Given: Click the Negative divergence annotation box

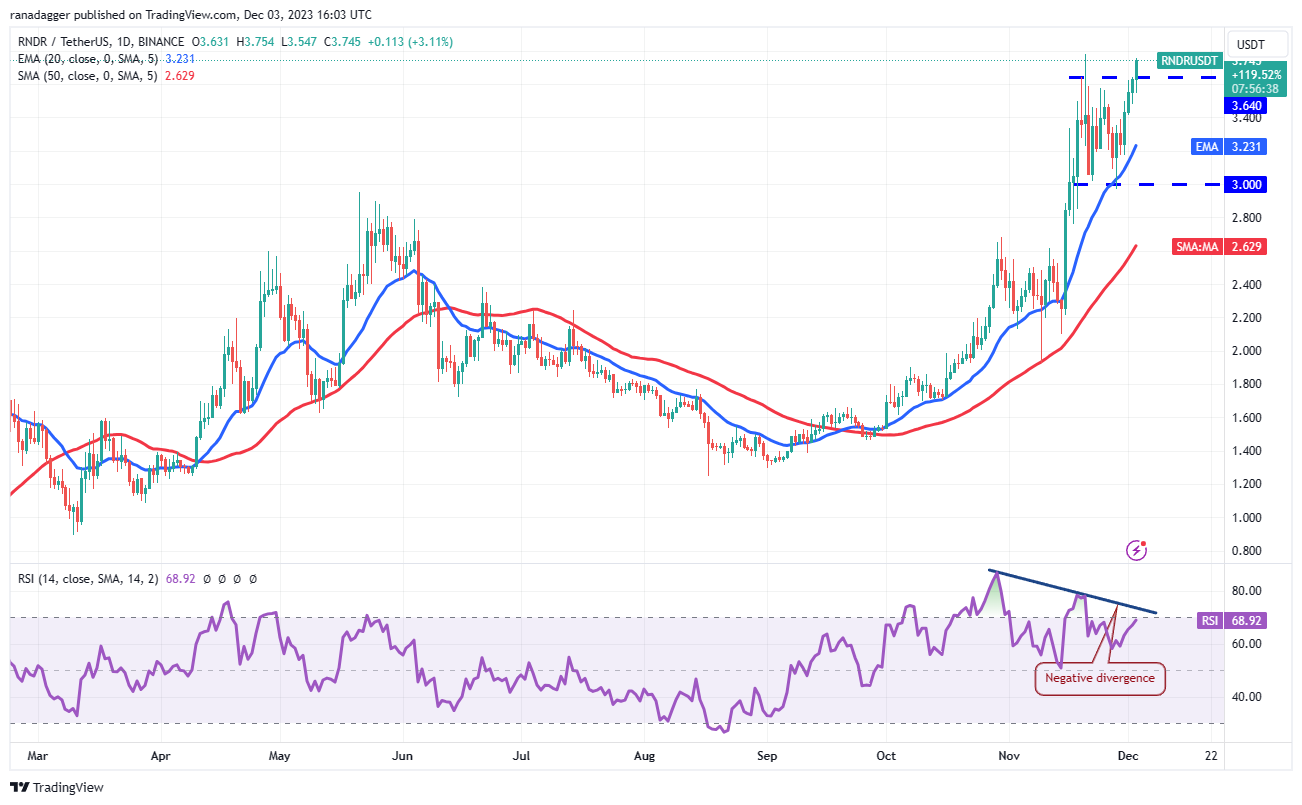Looking at the screenshot, I should (x=1100, y=678).
